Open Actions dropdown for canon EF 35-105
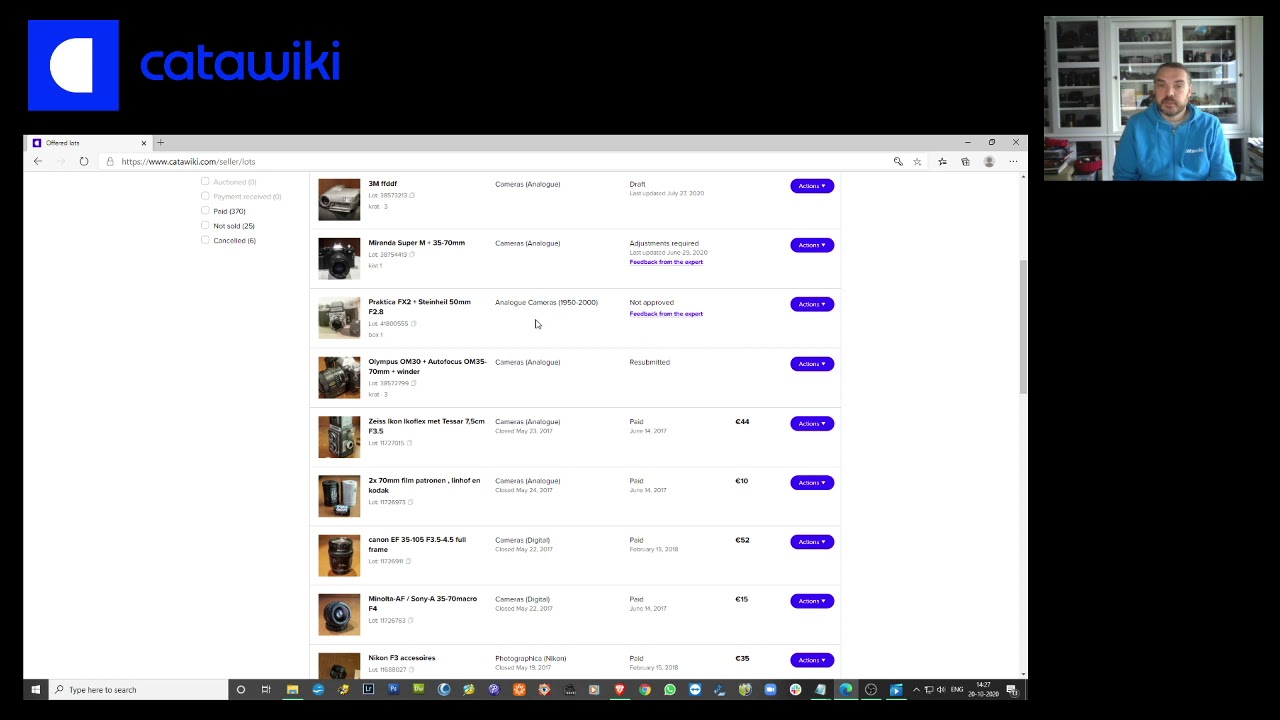 click(812, 542)
